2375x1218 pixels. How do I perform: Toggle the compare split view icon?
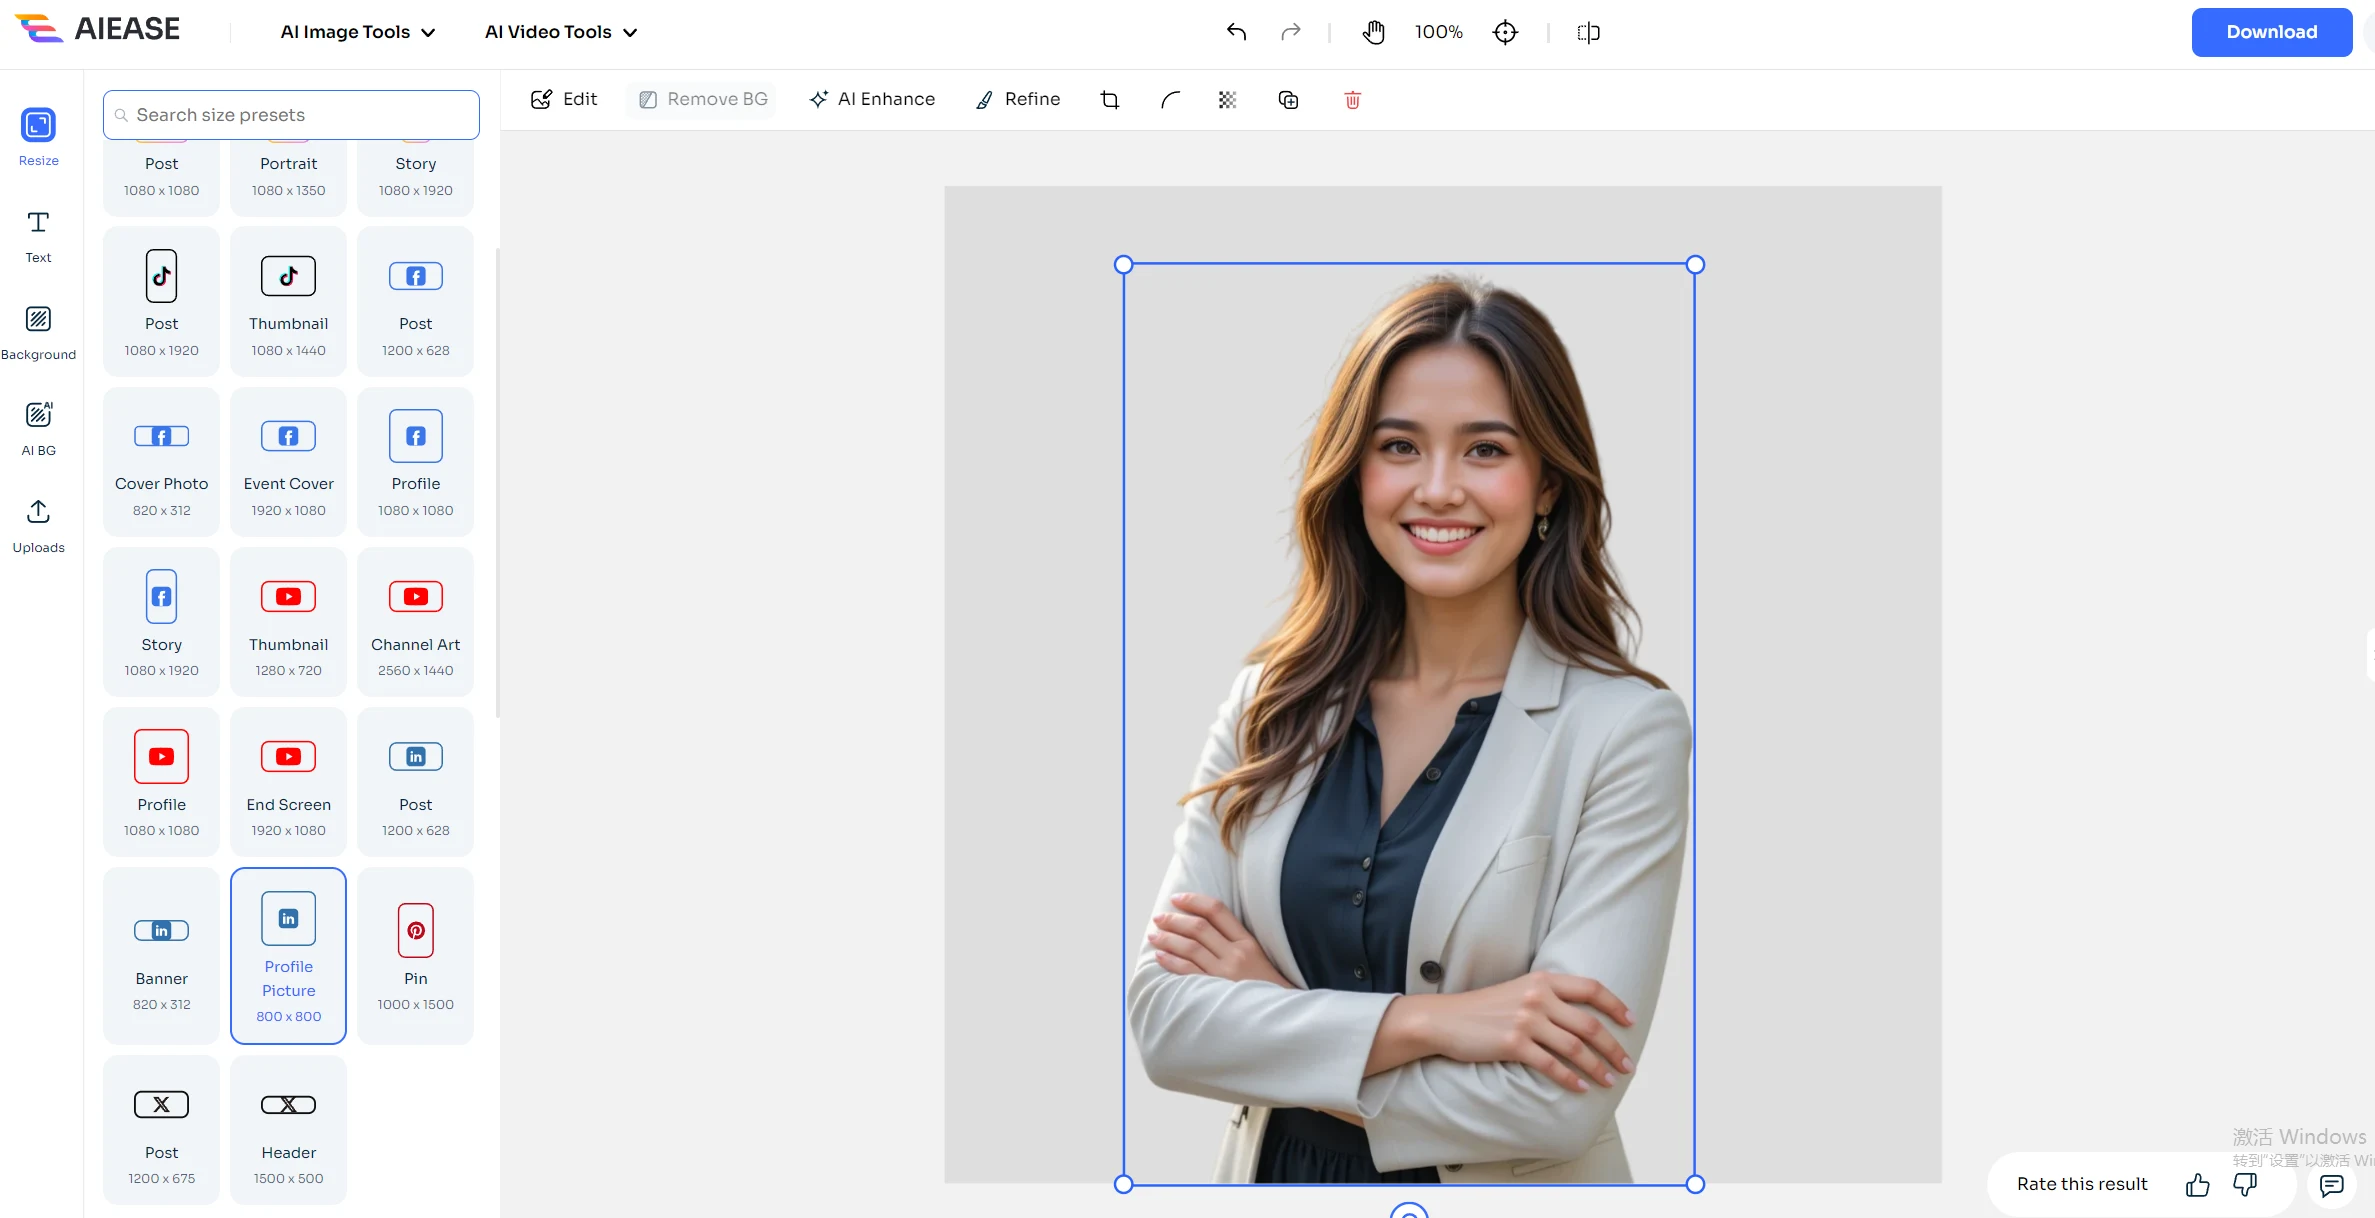pyautogui.click(x=1588, y=32)
